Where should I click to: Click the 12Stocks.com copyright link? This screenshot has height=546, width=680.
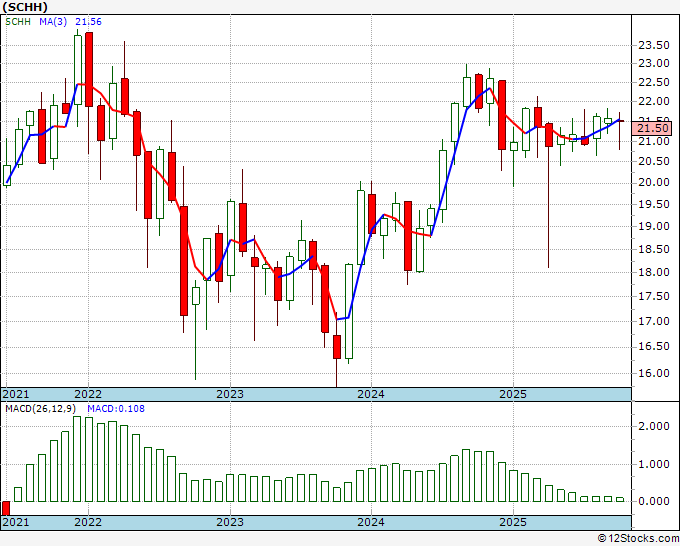pos(638,539)
